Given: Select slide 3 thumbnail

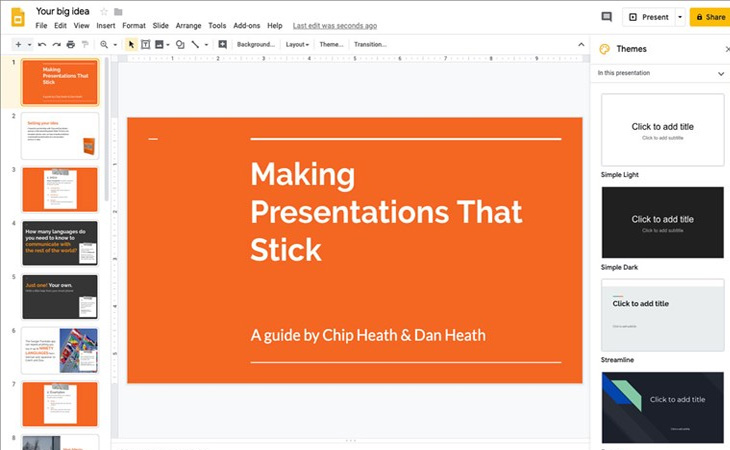Looking at the screenshot, I should 60,189.
